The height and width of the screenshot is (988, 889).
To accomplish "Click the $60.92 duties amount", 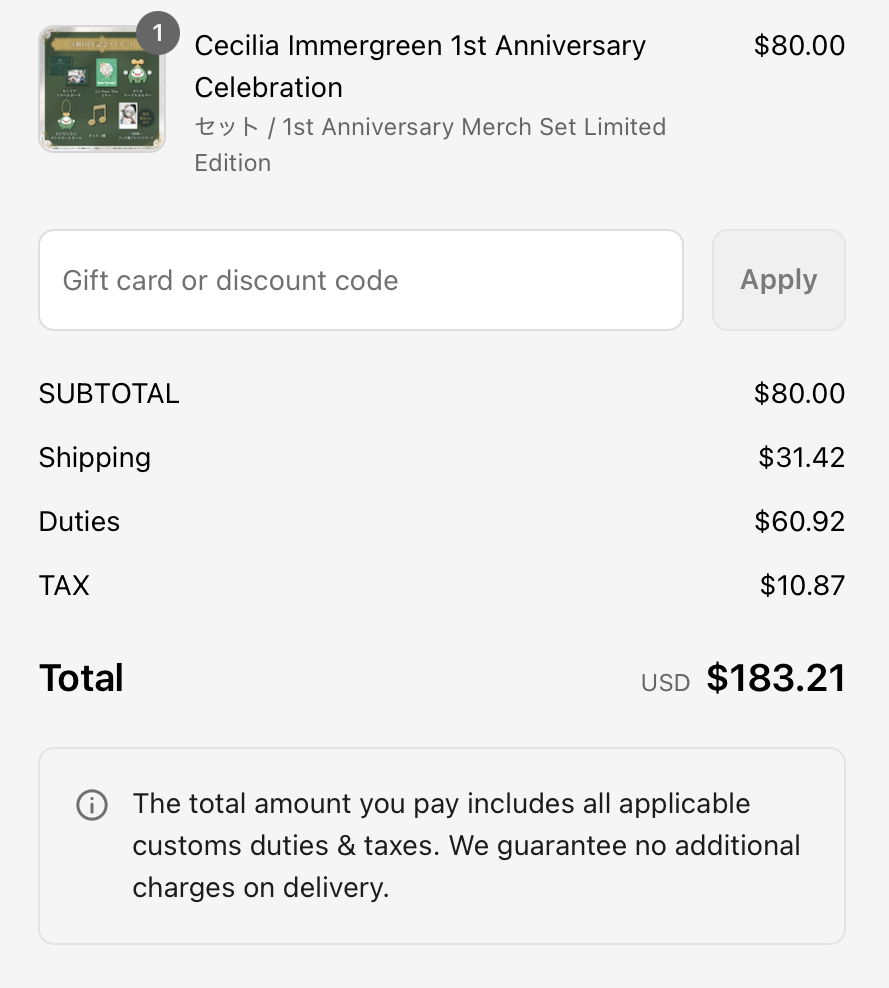I will tap(799, 522).
